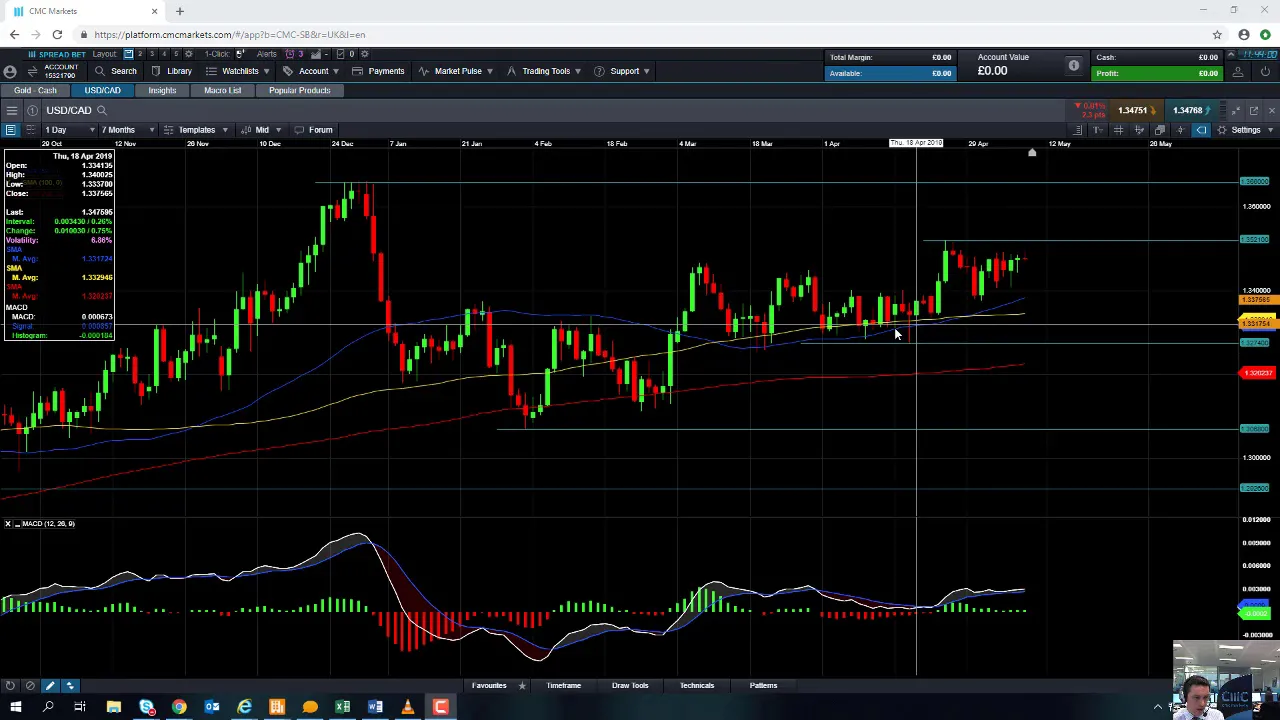1280x720 pixels.
Task: Collapse the account summary bar arrow
Action: 1231,54
